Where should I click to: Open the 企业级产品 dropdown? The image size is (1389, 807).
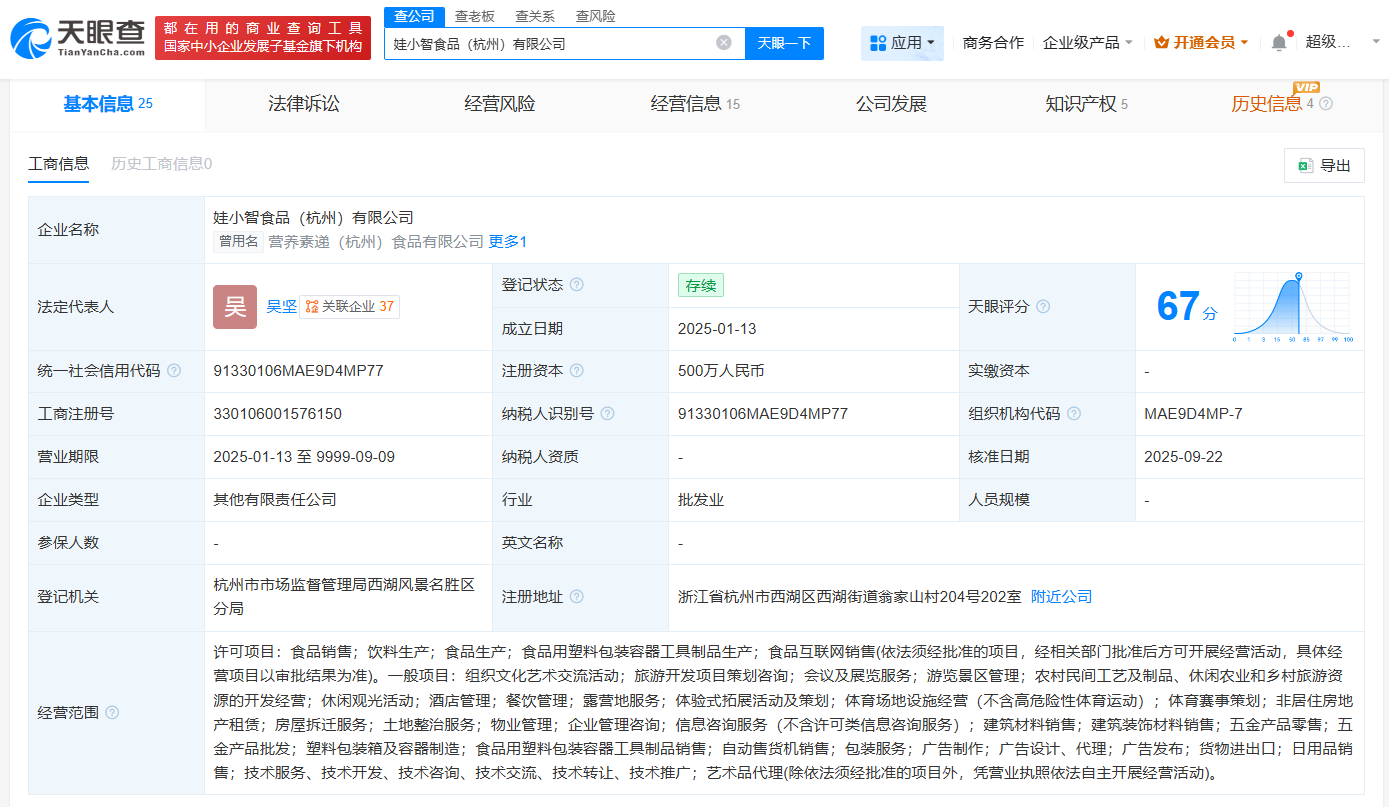1088,42
